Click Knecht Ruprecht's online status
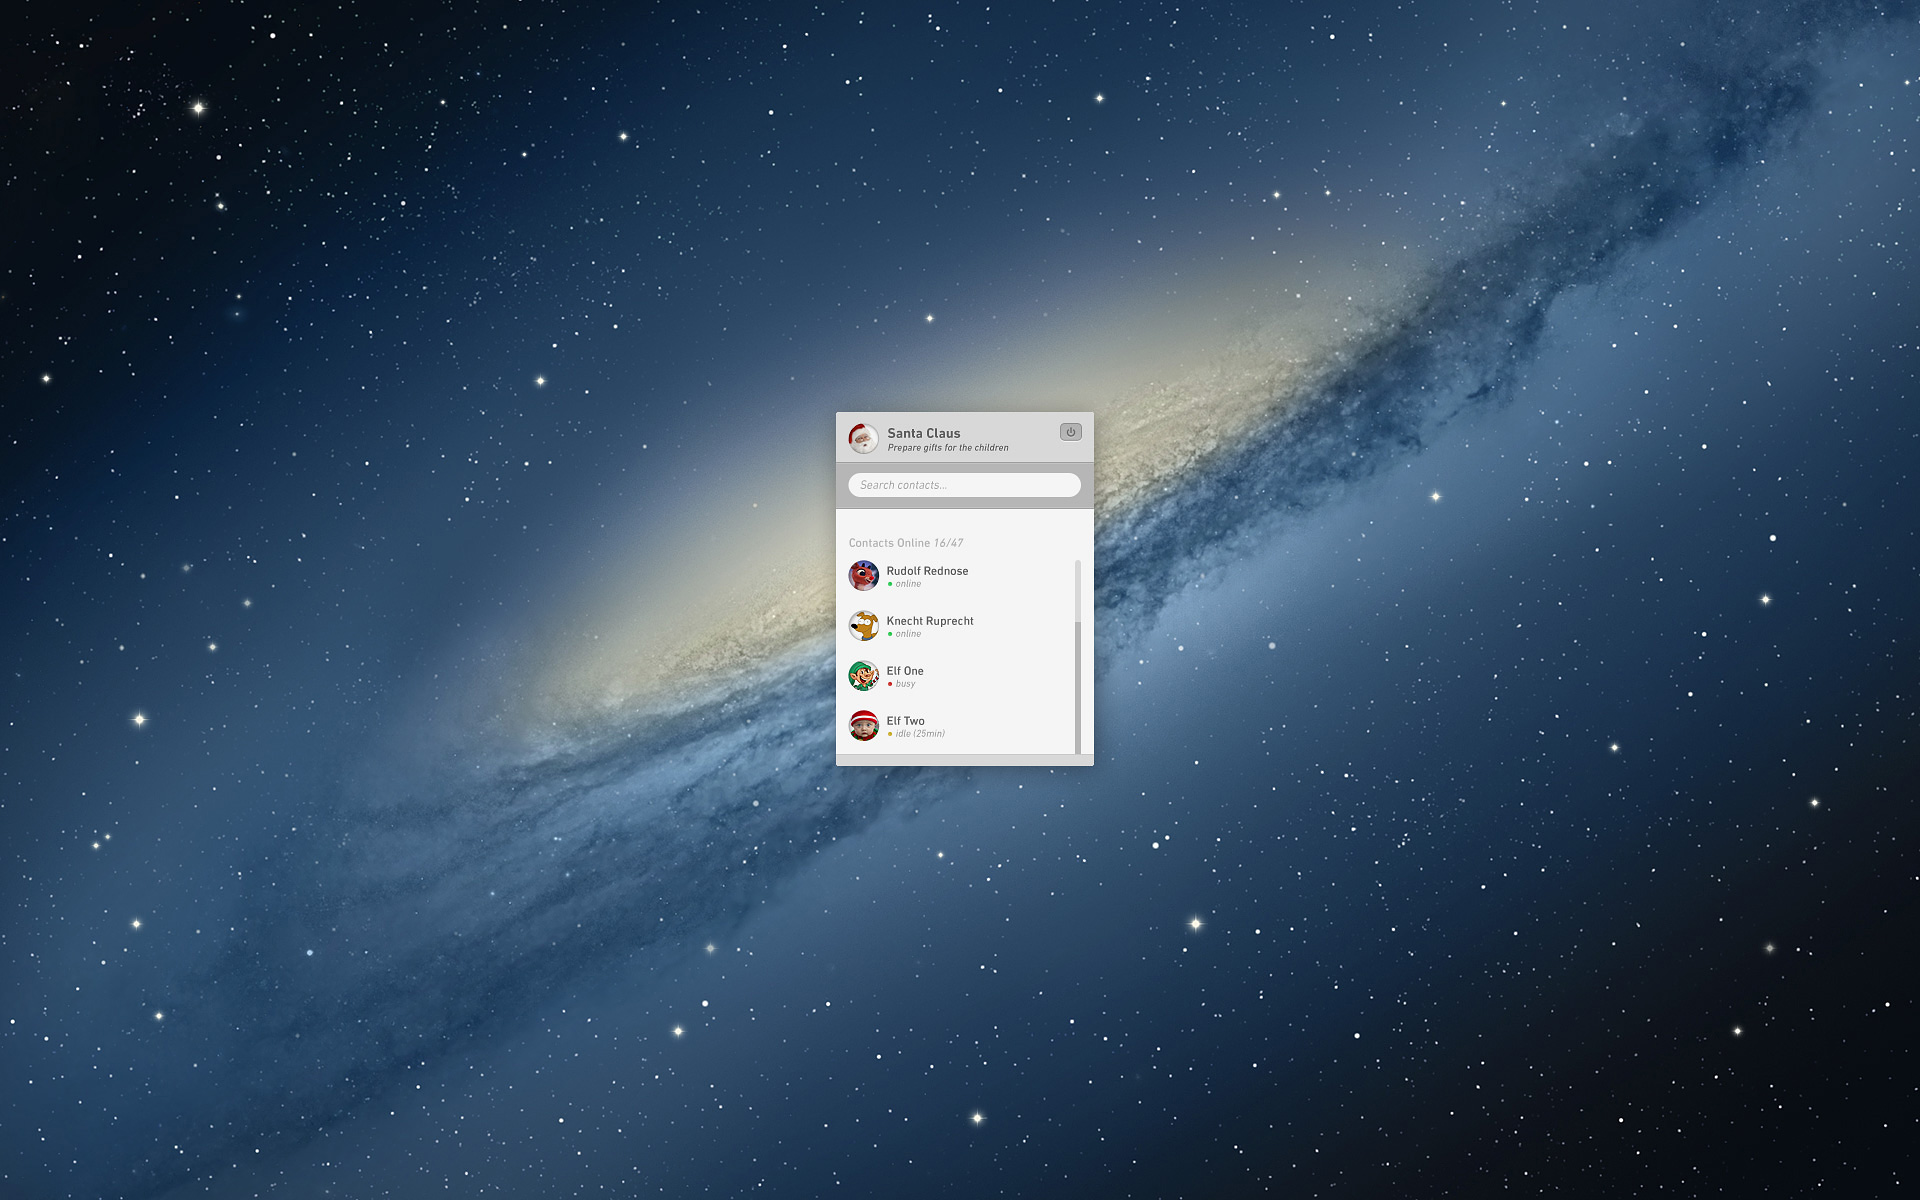1920x1200 pixels. pyautogui.click(x=904, y=634)
